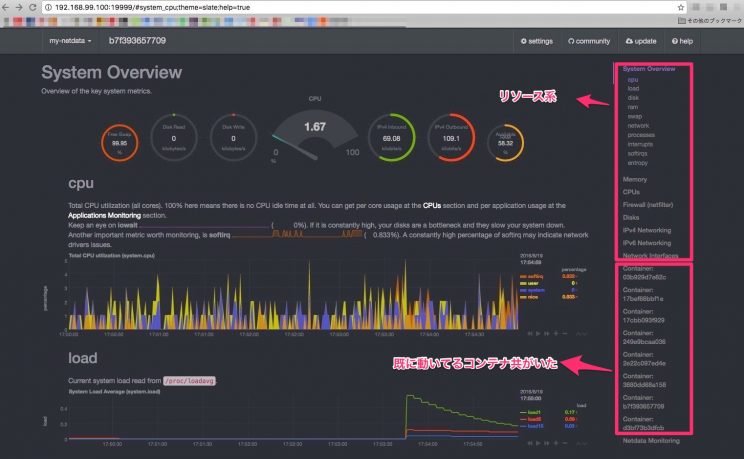Click the browser back arrow
The height and width of the screenshot is (459, 744).
pyautogui.click(x=8, y=6)
